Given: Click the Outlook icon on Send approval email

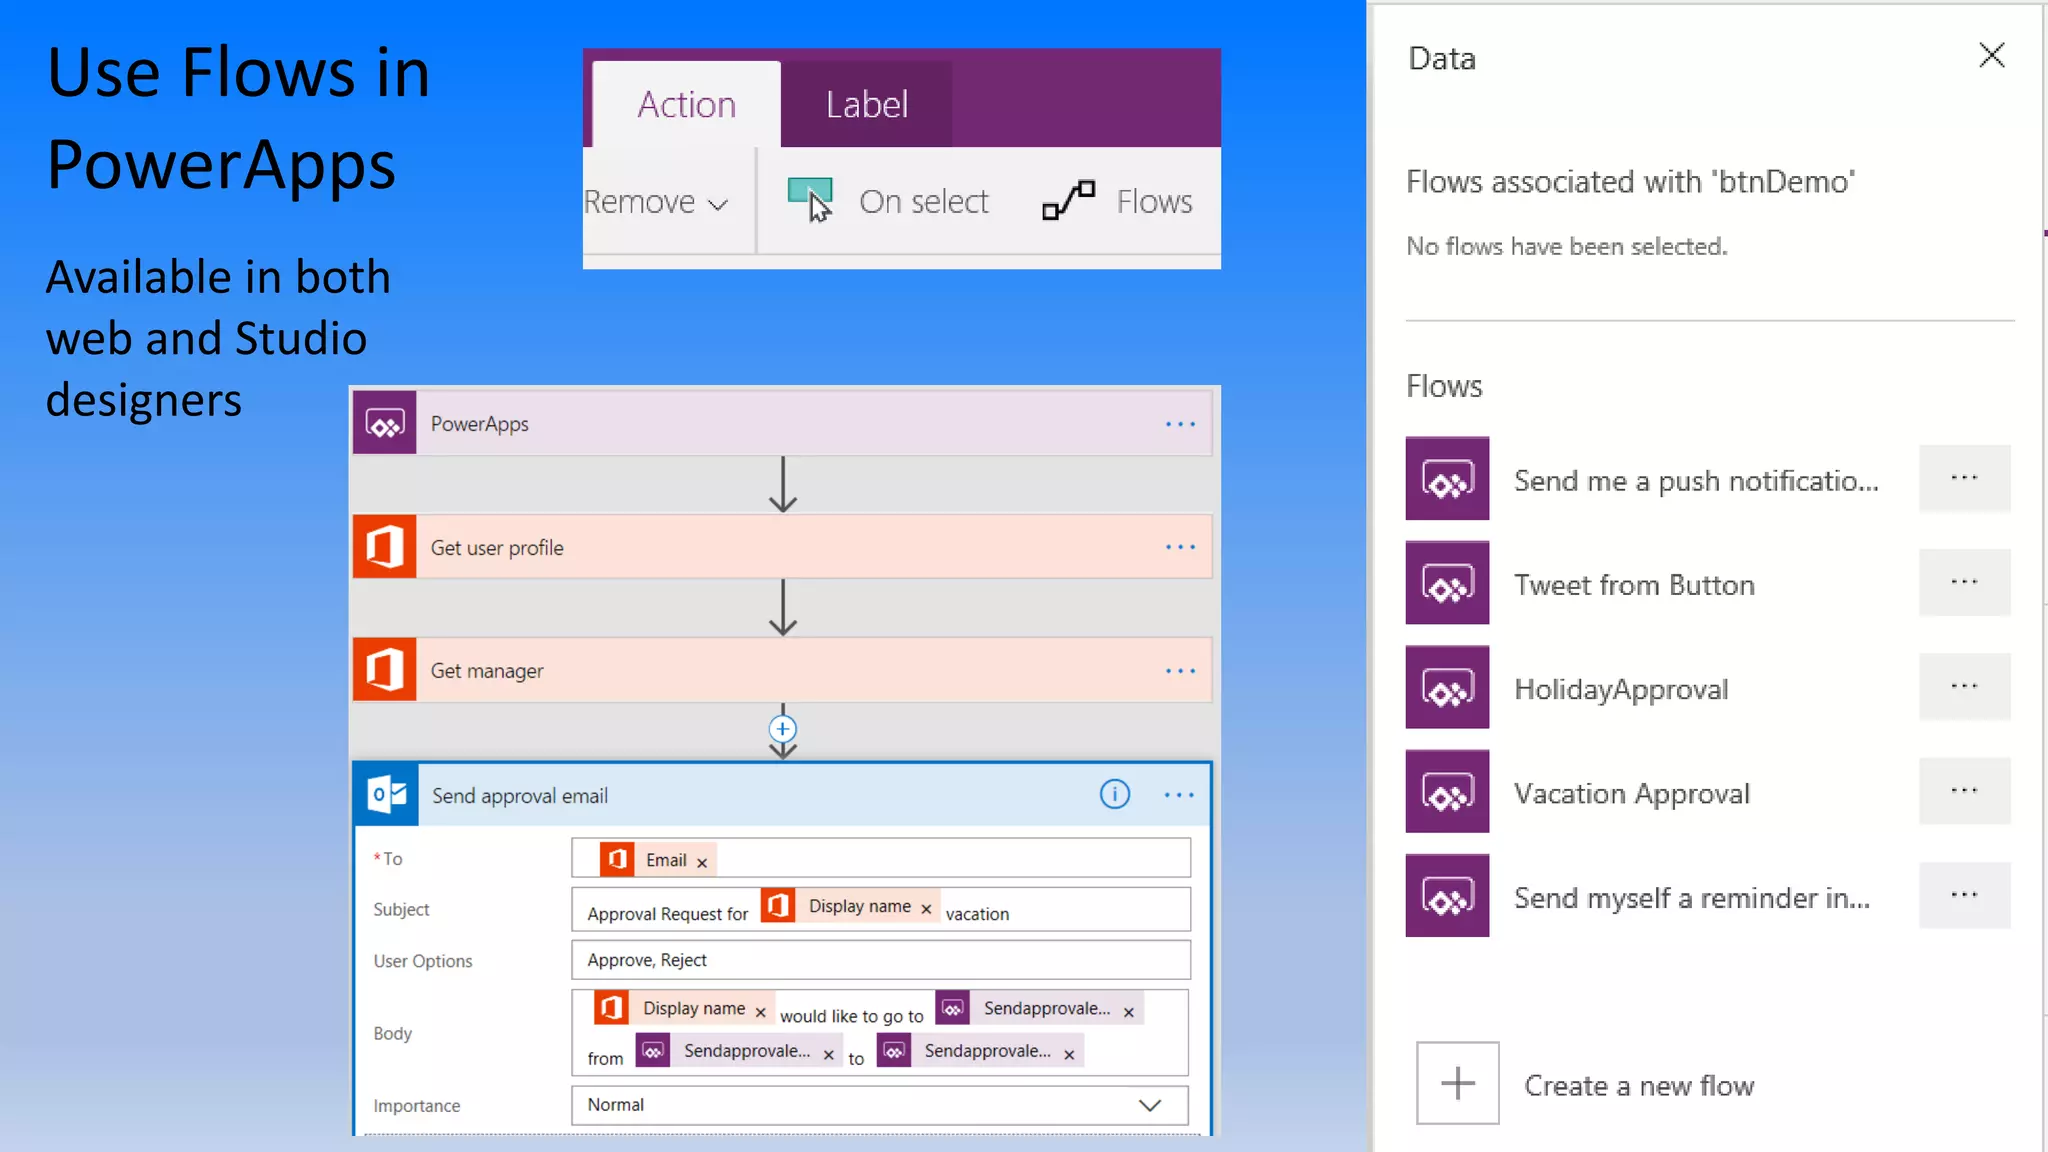Looking at the screenshot, I should coord(386,795).
